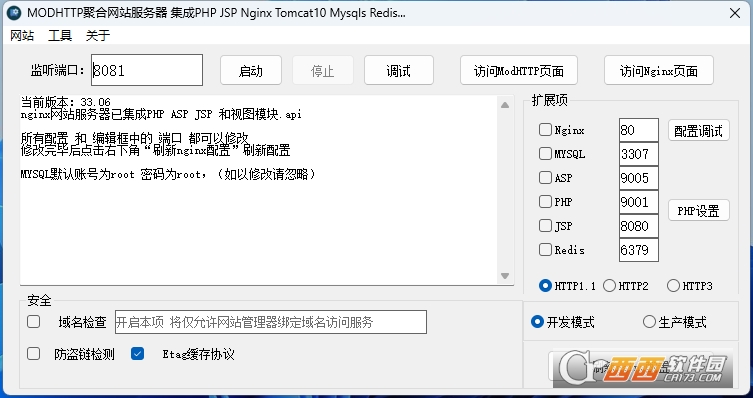Select the HTTP2 radio button
This screenshot has width=753, height=398.
point(609,286)
